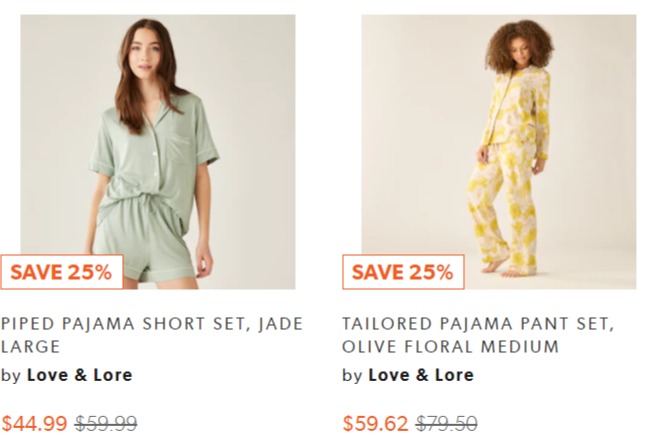Open the jade pajama short set photo
This screenshot has width=651, height=441.
158,152
